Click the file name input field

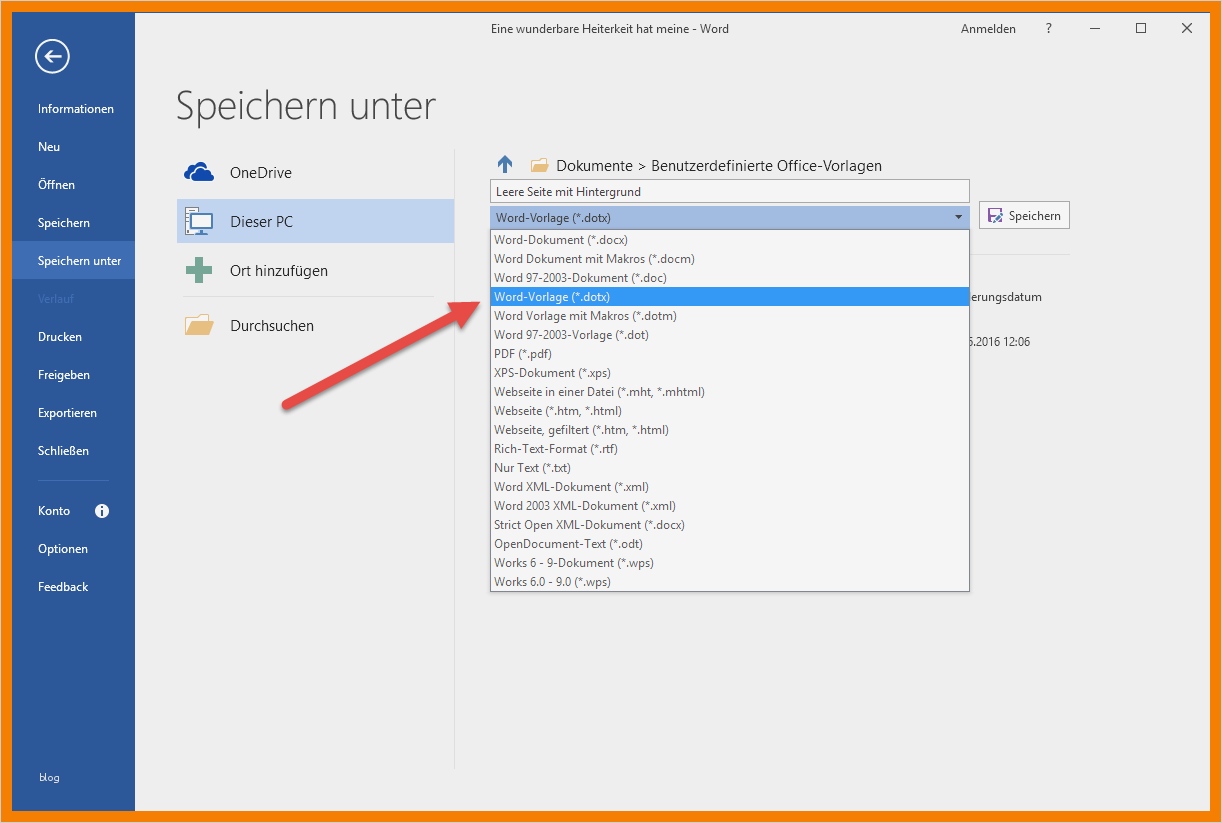[730, 191]
